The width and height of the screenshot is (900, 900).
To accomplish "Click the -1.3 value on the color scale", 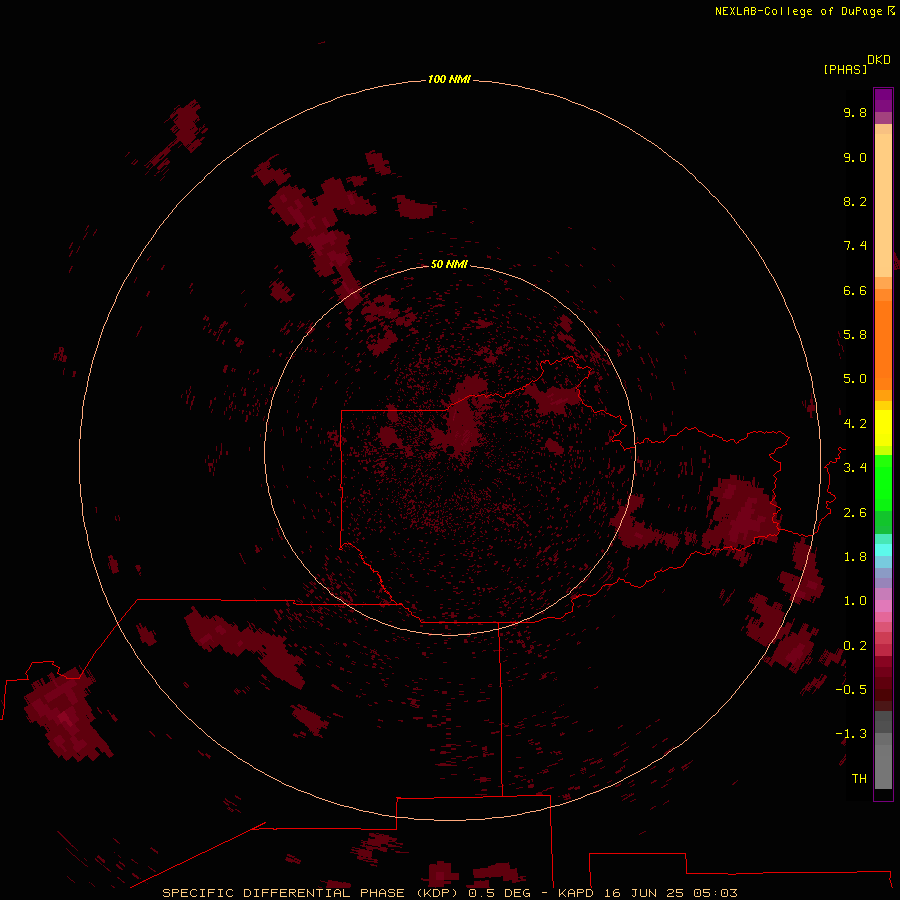I will coord(851,734).
